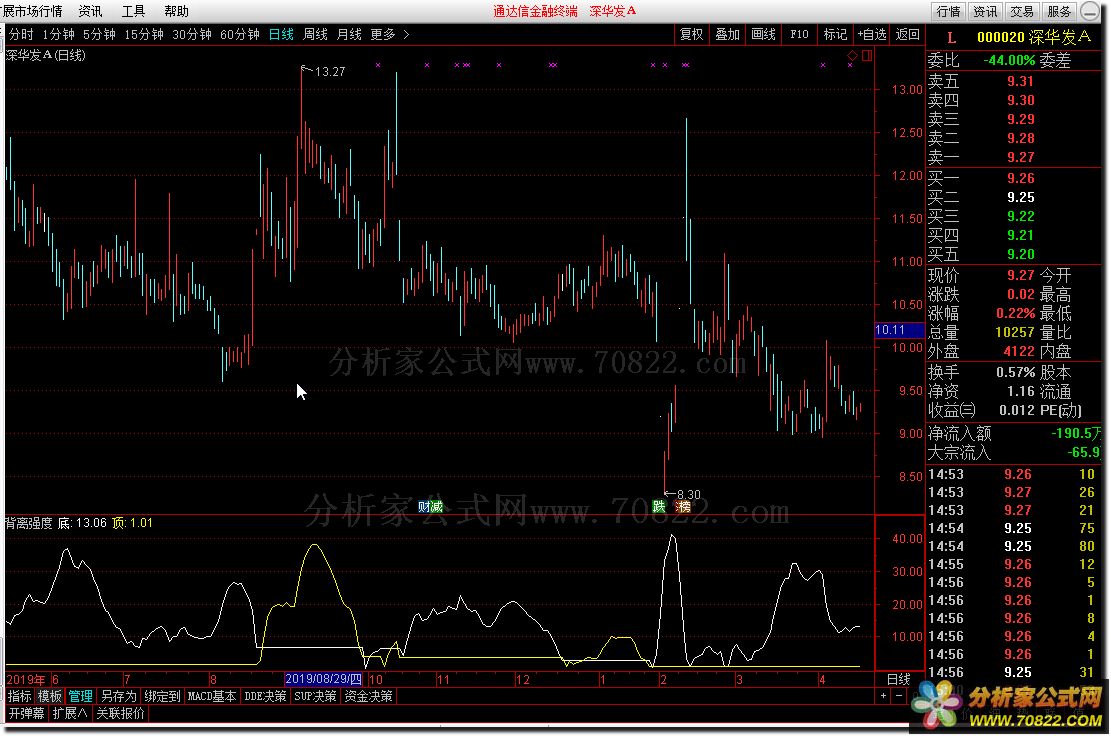Click stock code 000020 深华发A
This screenshot has width=1111, height=736.
click(1034, 38)
